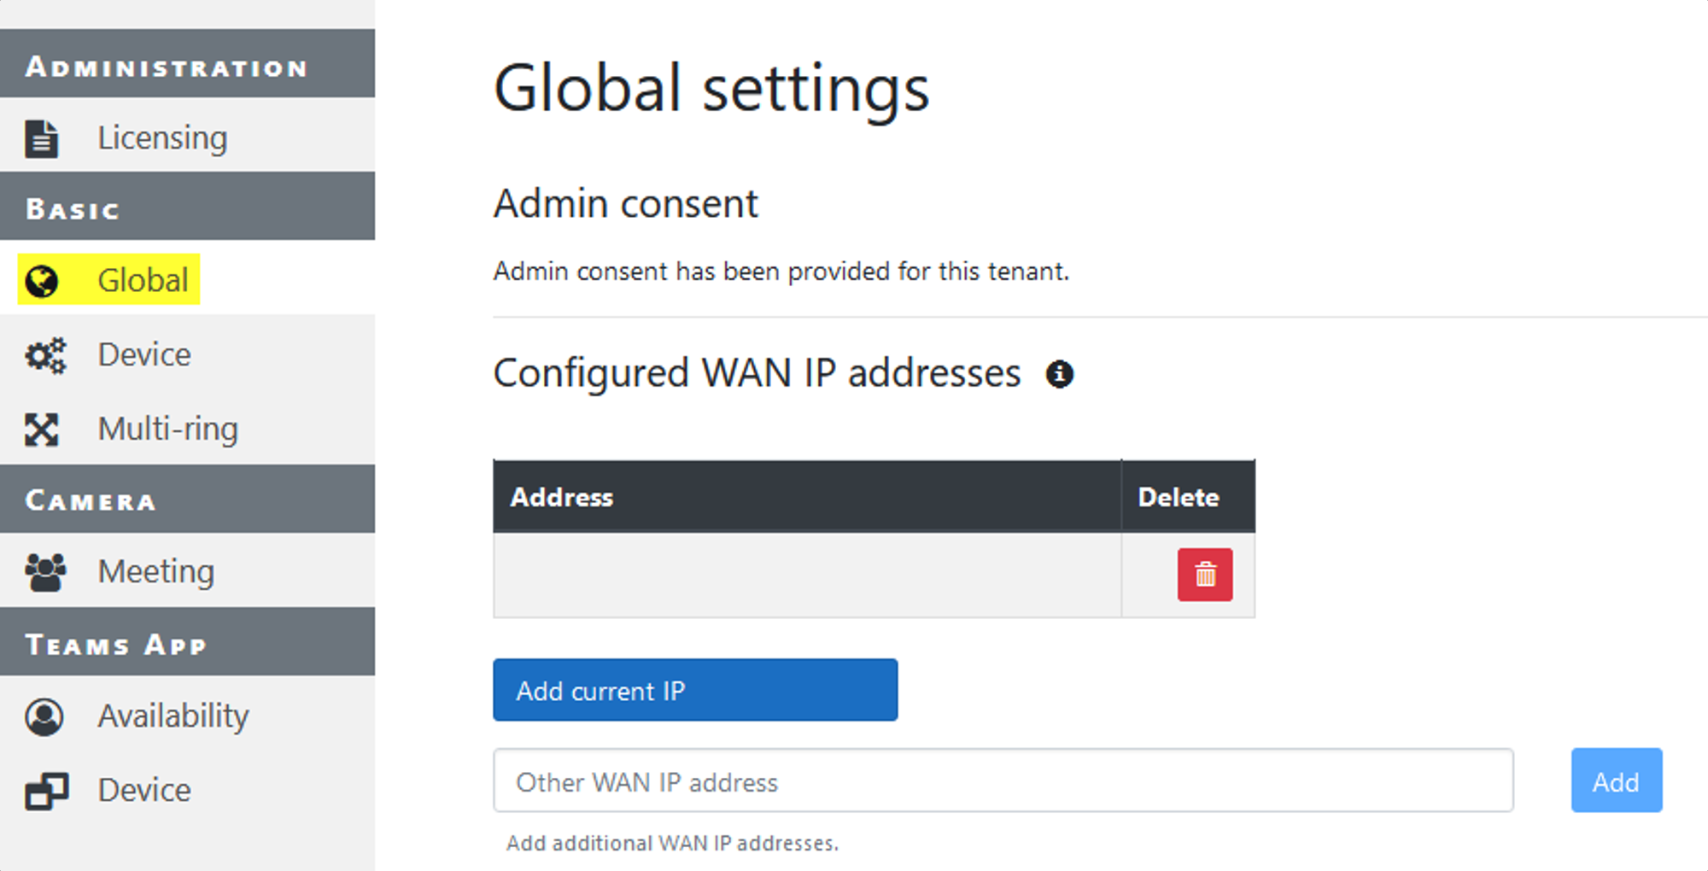This screenshot has width=1708, height=871.
Task: Open Device text under Basic section
Action: pos(144,355)
